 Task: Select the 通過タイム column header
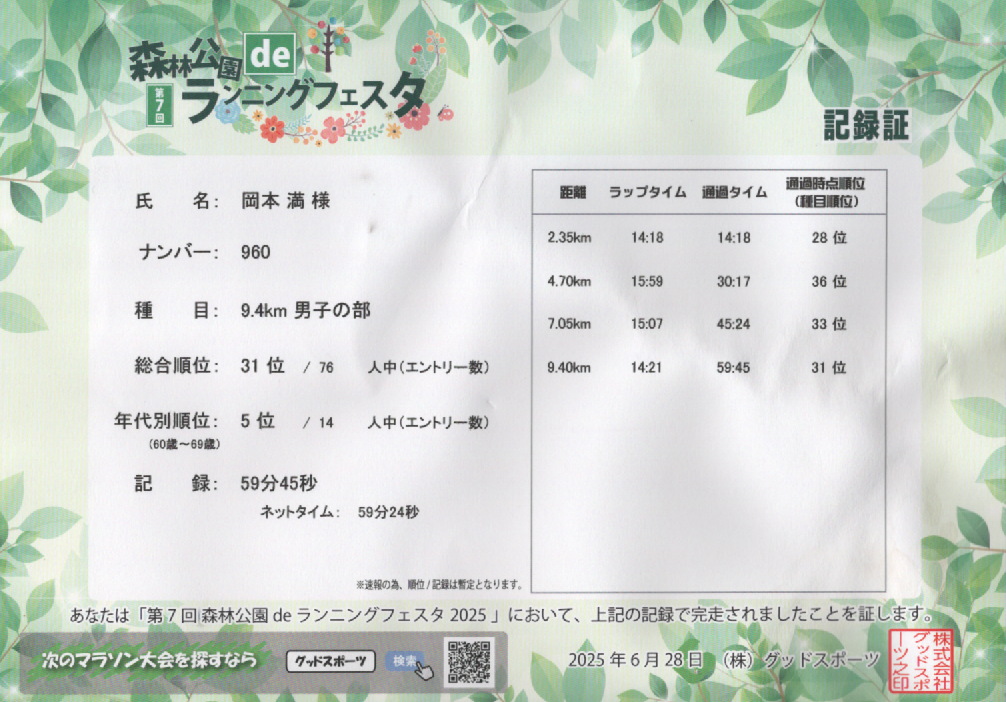[734, 193]
